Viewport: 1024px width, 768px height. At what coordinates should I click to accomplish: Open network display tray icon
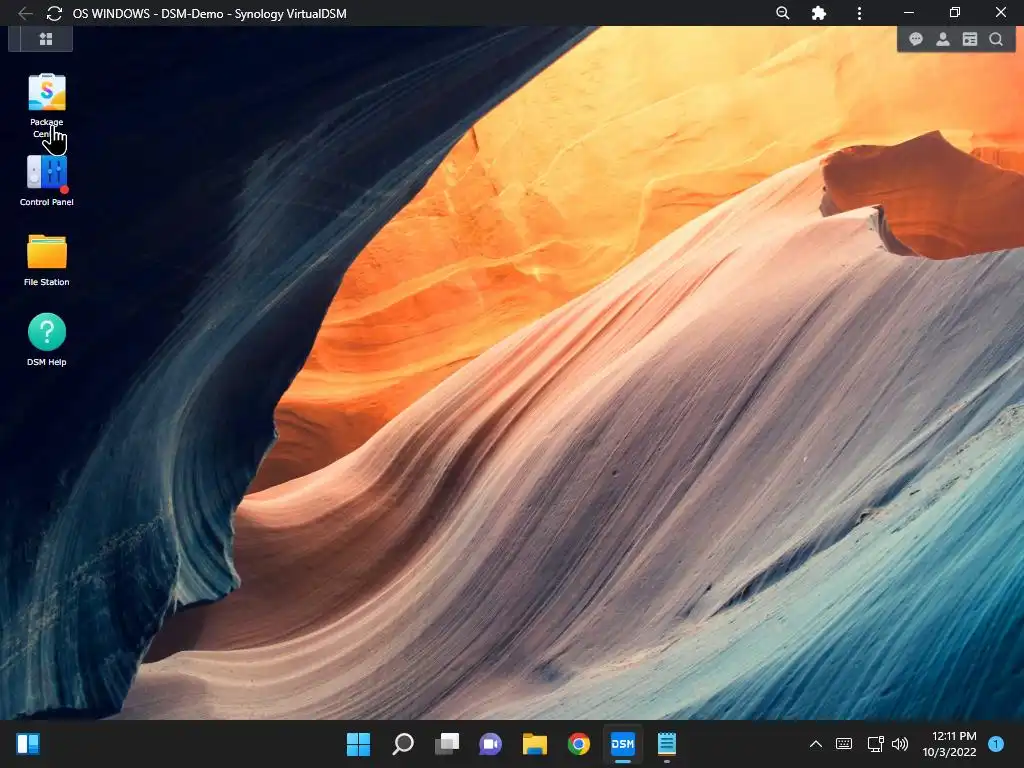tap(875, 744)
